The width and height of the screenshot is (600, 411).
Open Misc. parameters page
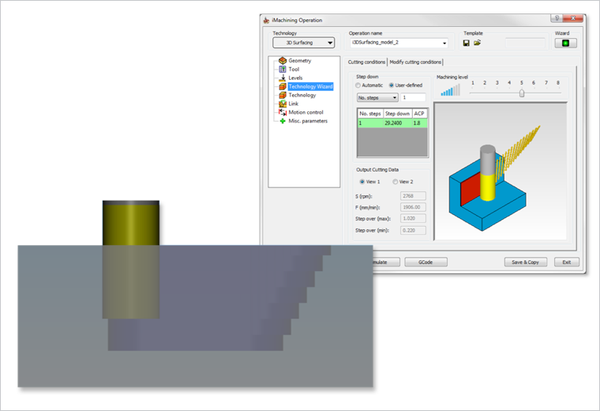pos(309,121)
